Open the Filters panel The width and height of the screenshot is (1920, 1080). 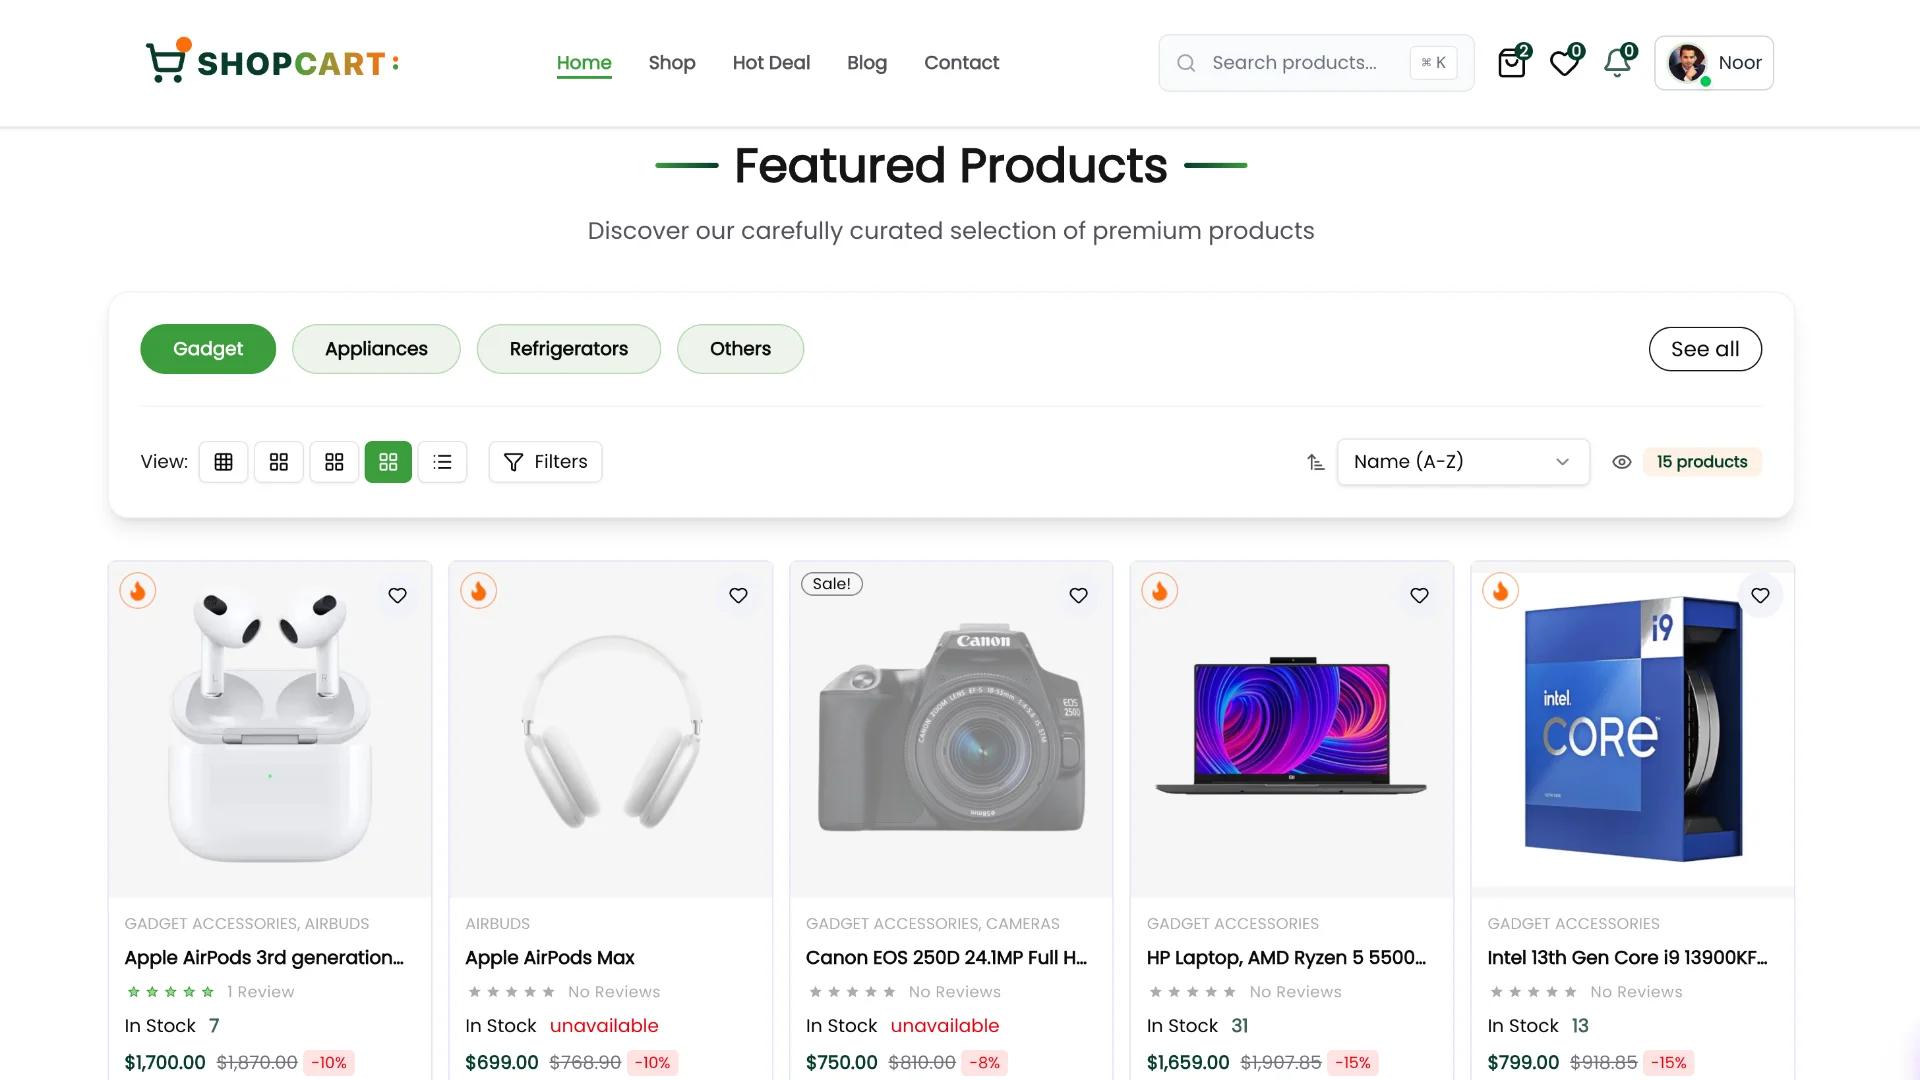tap(545, 462)
